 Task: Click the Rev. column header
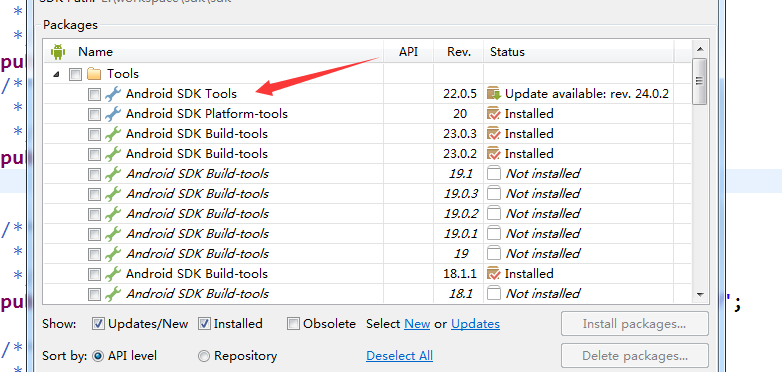[459, 52]
